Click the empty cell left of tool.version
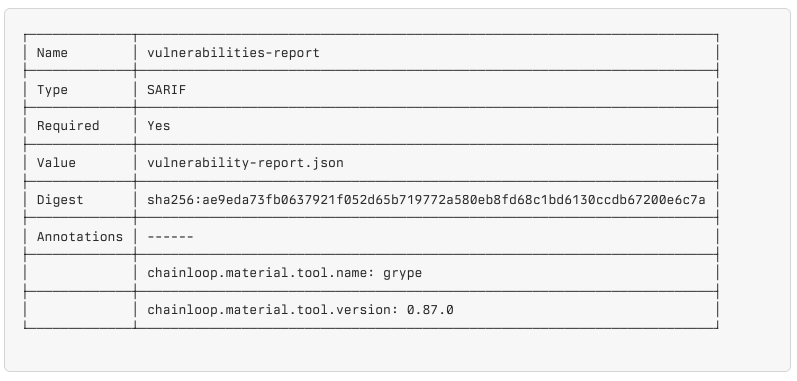Screen dimensions: 797x381 80,310
